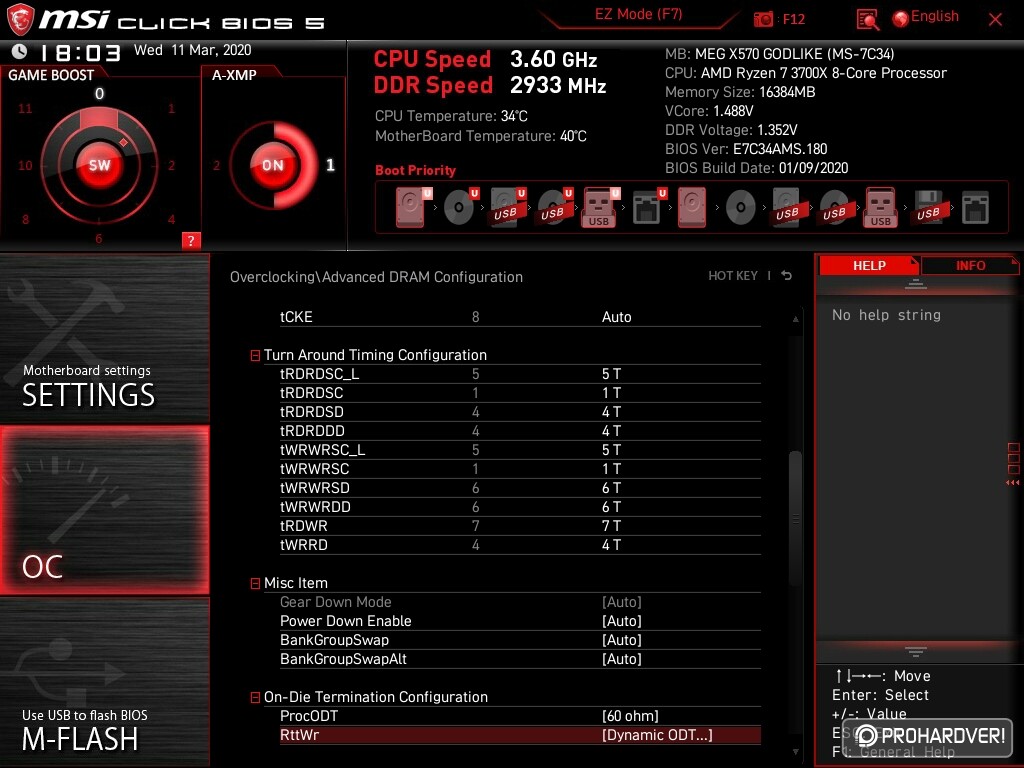Click the settings list scrollbar thumb
The image size is (1024, 768).
pos(795,518)
